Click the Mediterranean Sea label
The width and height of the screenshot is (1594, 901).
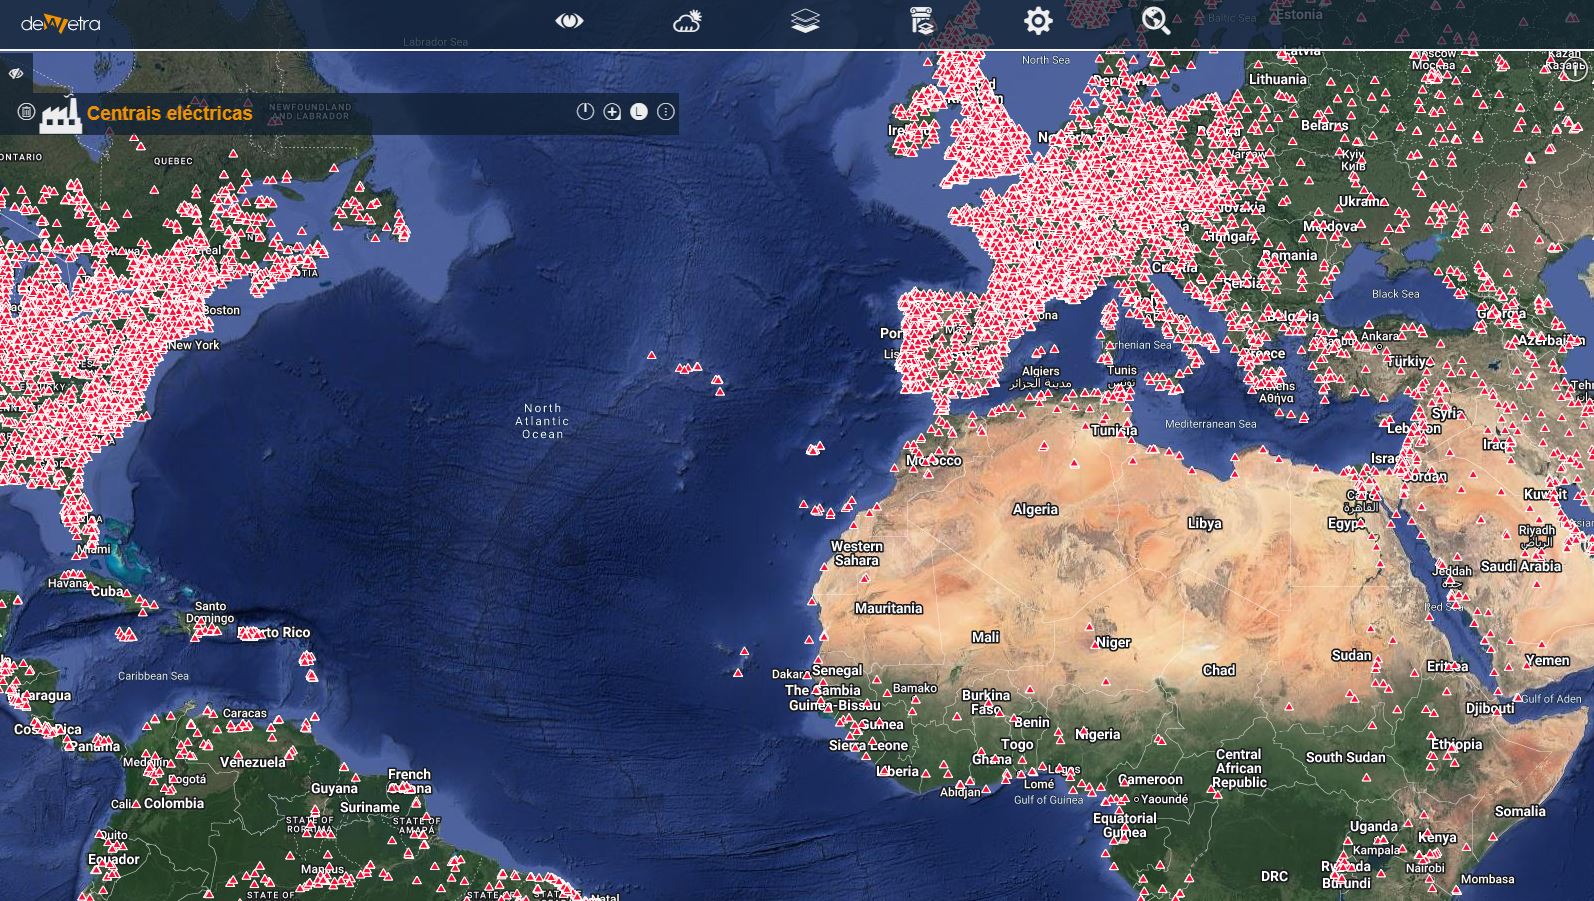pos(1210,424)
